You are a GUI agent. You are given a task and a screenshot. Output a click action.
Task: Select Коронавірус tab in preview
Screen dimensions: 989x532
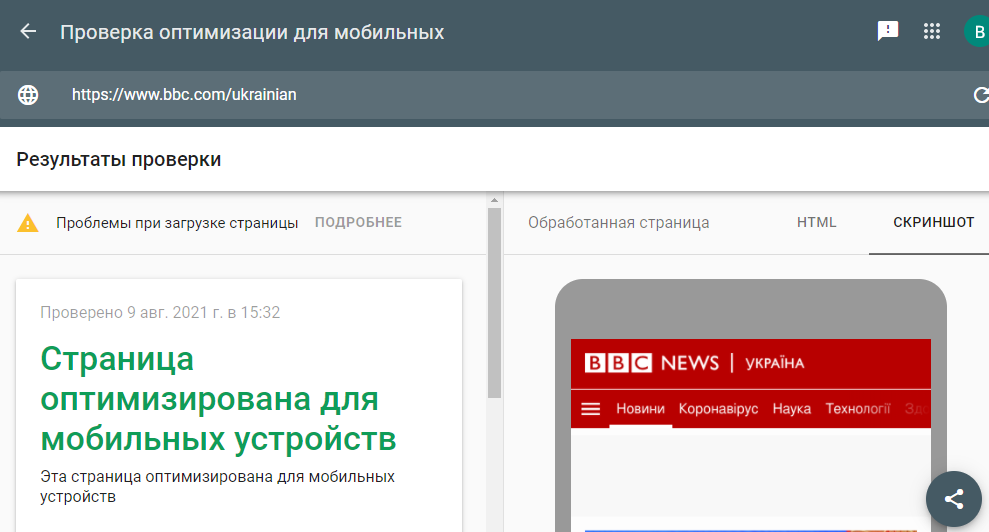click(718, 409)
